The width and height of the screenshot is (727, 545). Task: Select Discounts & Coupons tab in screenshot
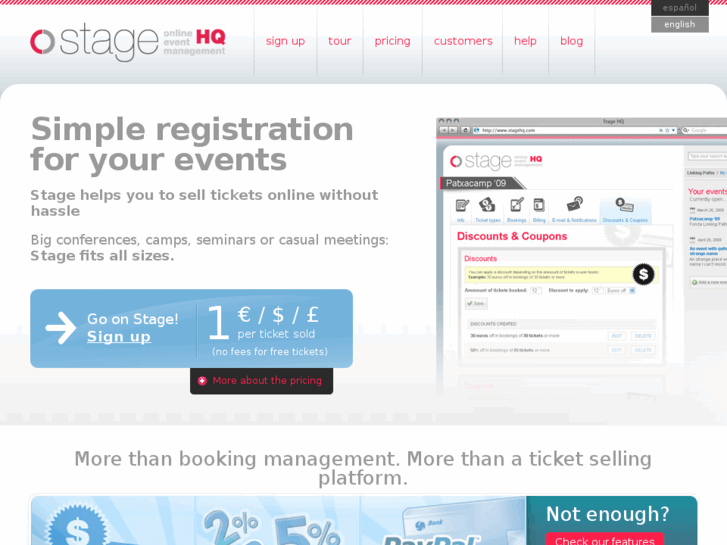(x=625, y=210)
